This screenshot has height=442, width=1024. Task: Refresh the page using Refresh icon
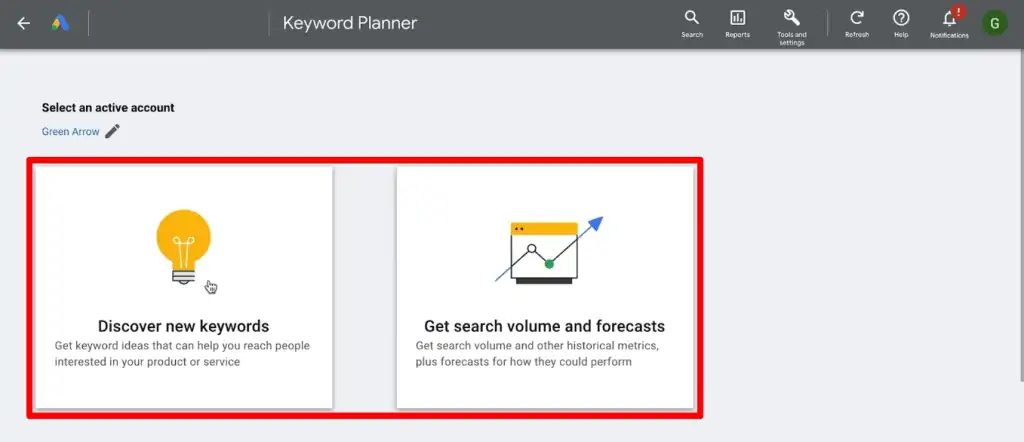(x=857, y=18)
